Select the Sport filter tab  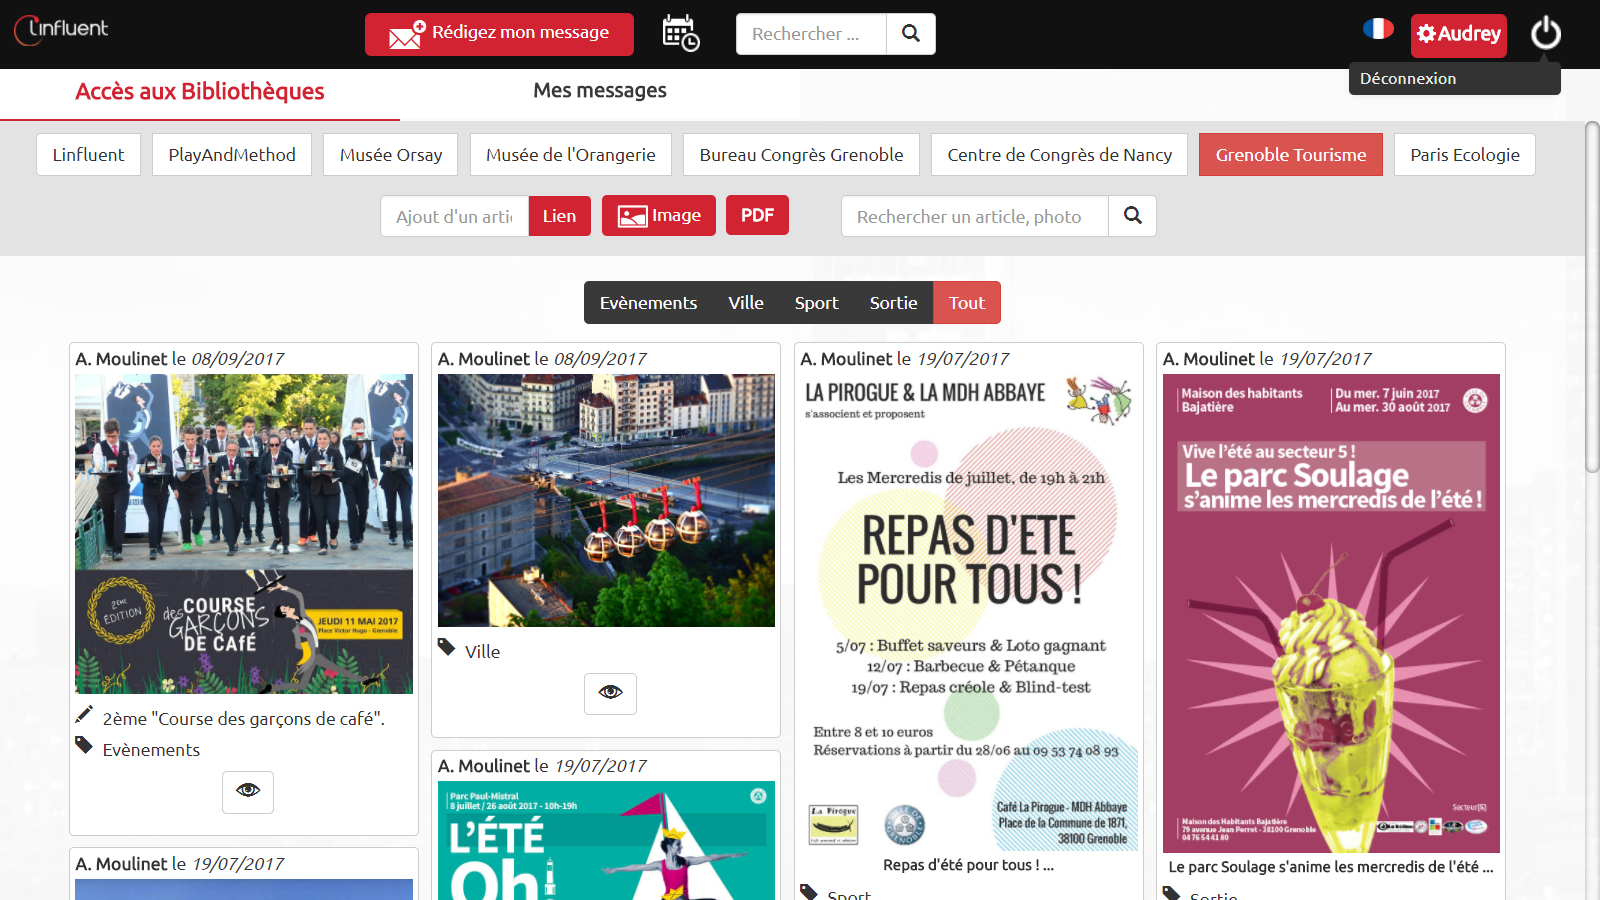pyautogui.click(x=816, y=303)
